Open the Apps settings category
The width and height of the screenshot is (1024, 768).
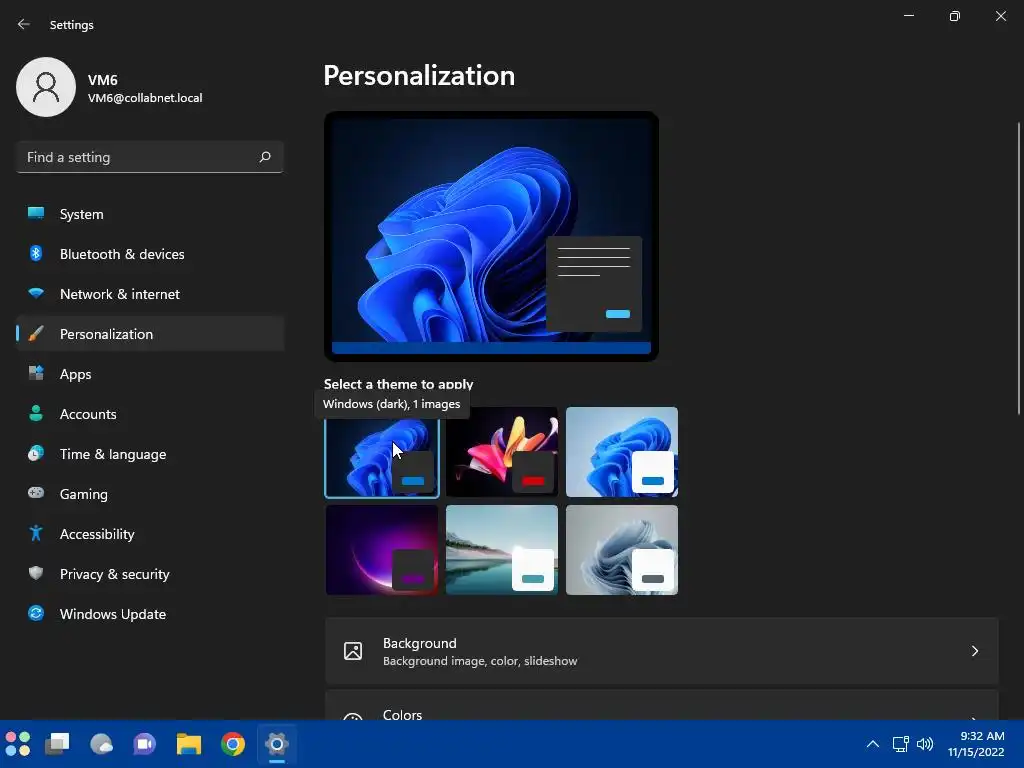[x=150, y=374]
